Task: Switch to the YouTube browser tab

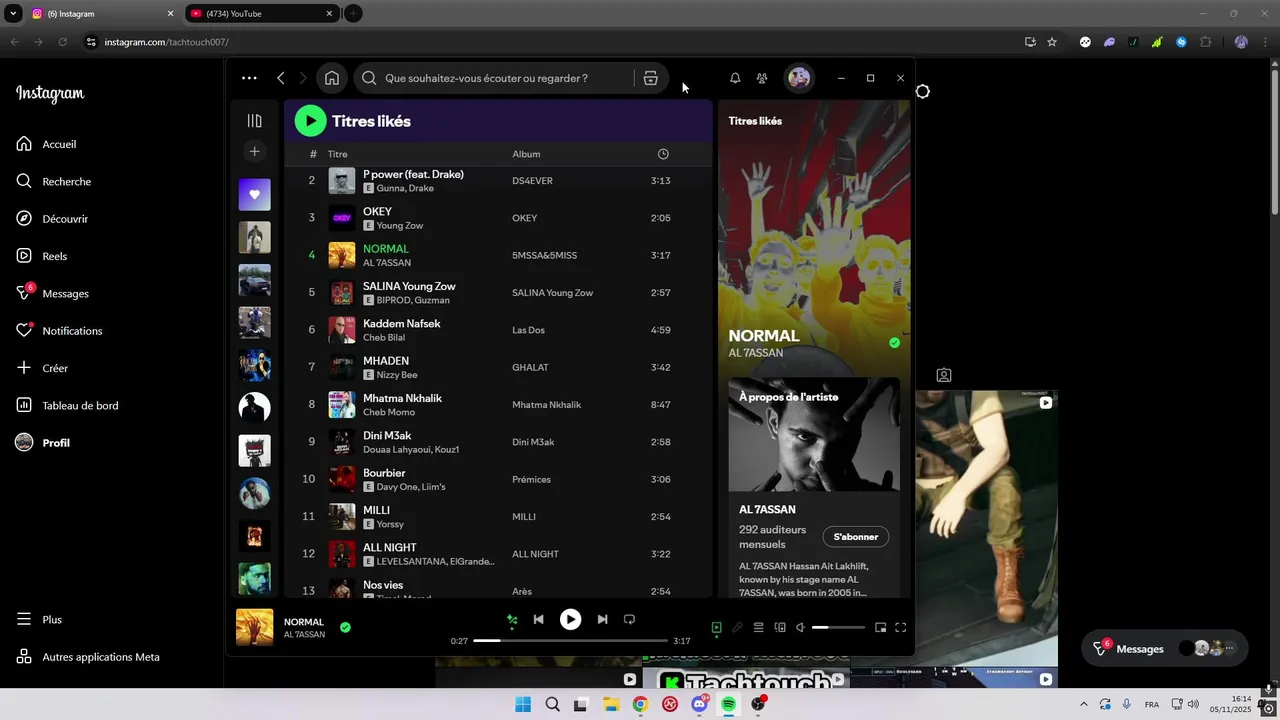Action: pyautogui.click(x=260, y=14)
